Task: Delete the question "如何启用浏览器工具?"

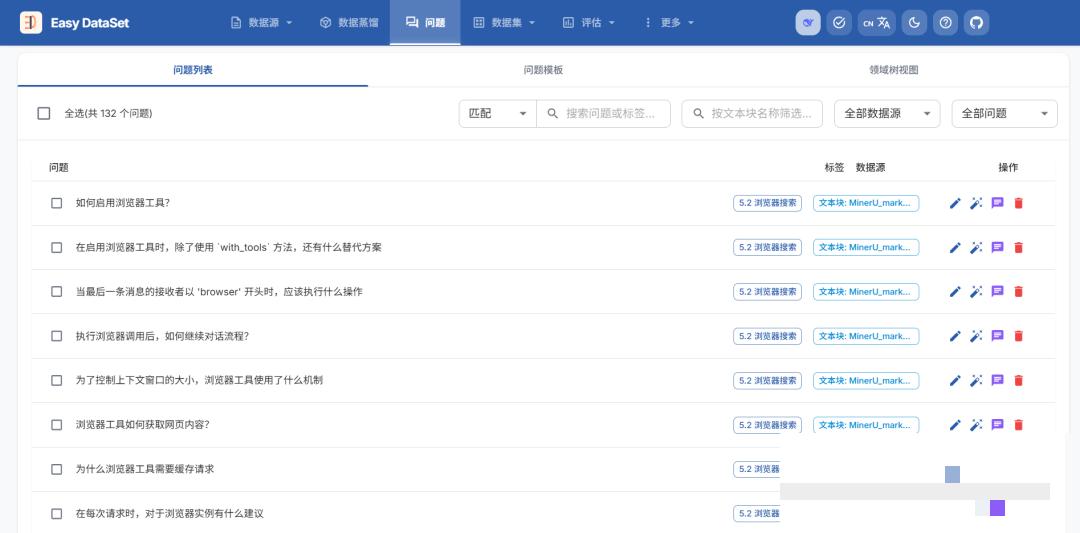Action: coord(1019,203)
